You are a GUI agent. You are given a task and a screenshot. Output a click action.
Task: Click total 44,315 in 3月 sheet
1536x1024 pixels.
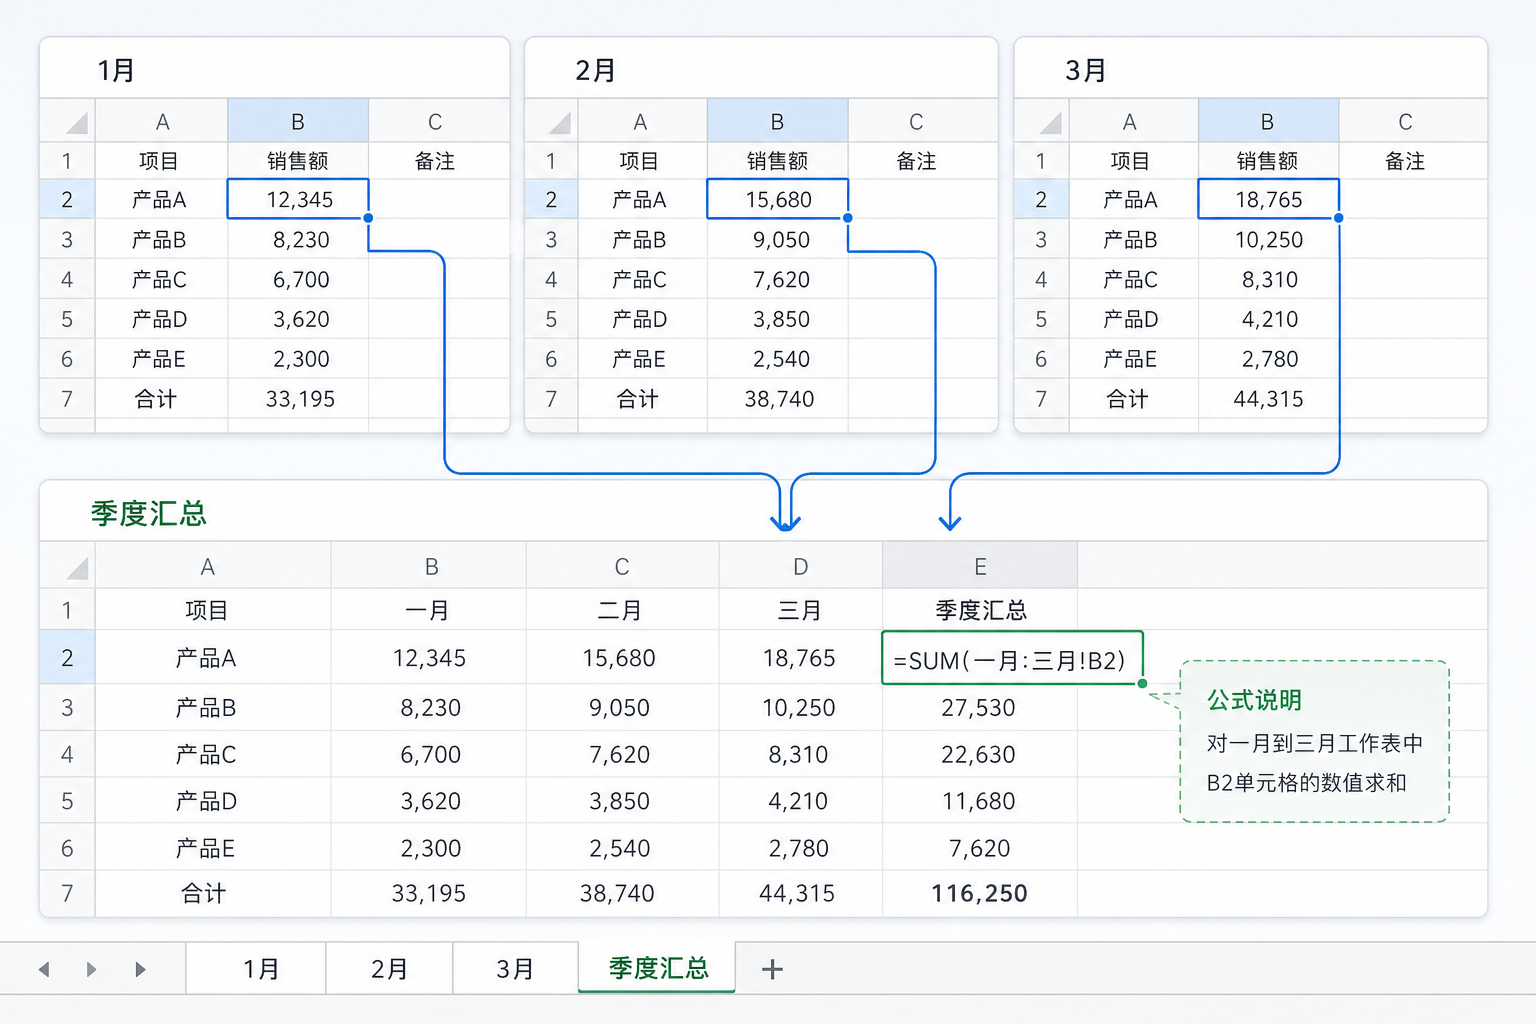1268,399
